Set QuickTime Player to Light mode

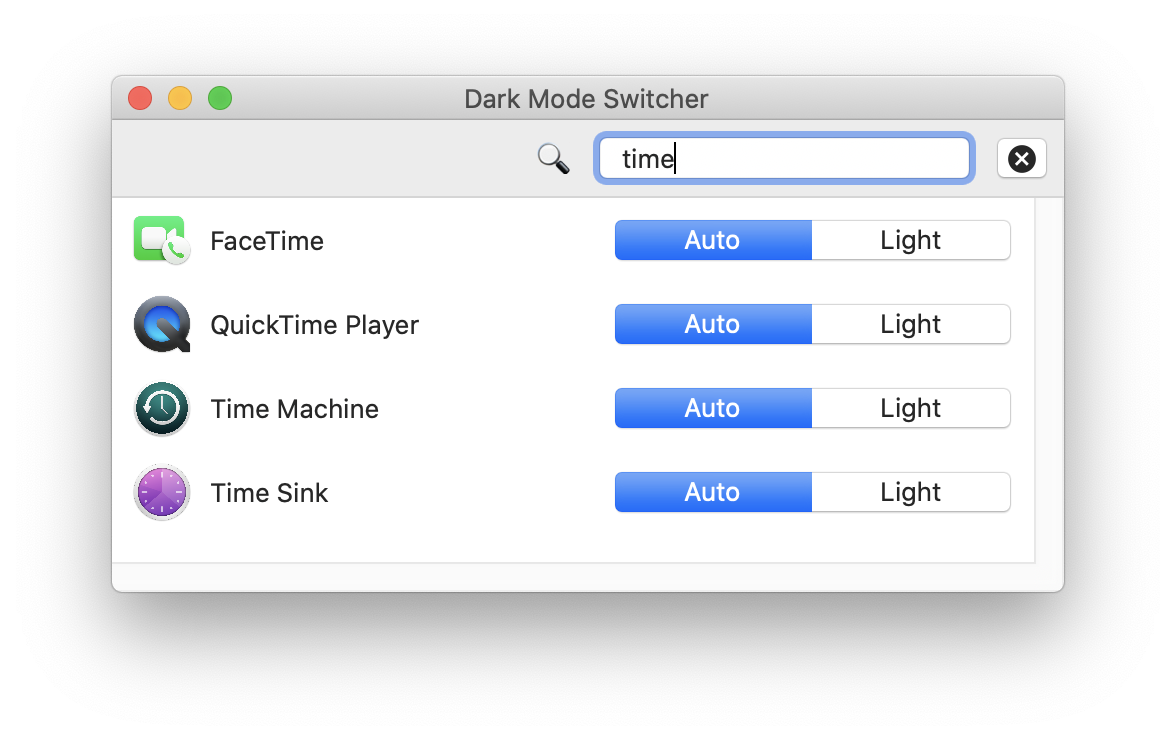click(910, 324)
